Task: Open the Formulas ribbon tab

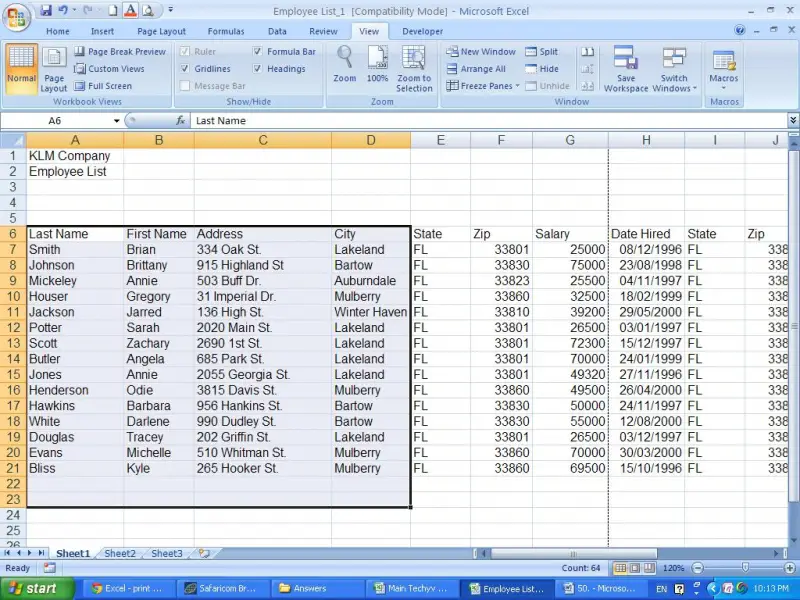Action: [226, 31]
